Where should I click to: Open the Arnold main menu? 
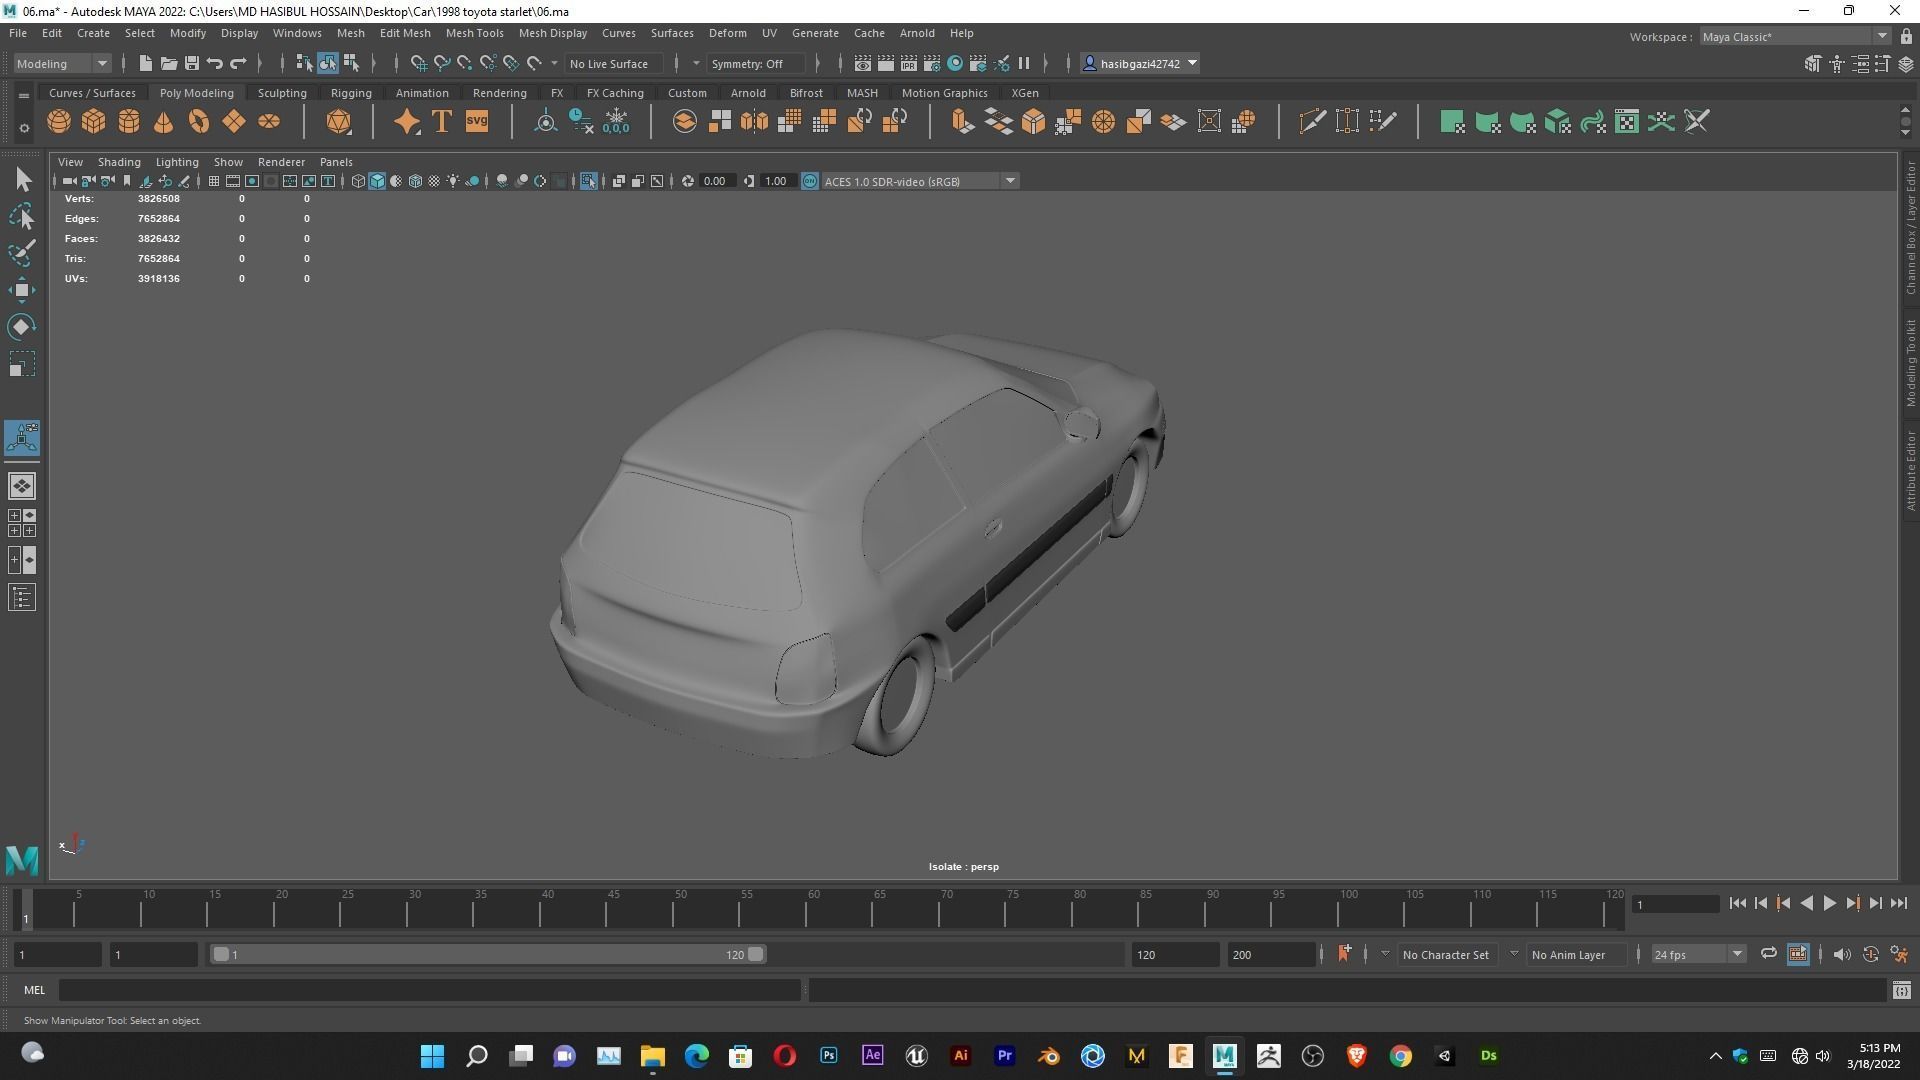click(916, 33)
